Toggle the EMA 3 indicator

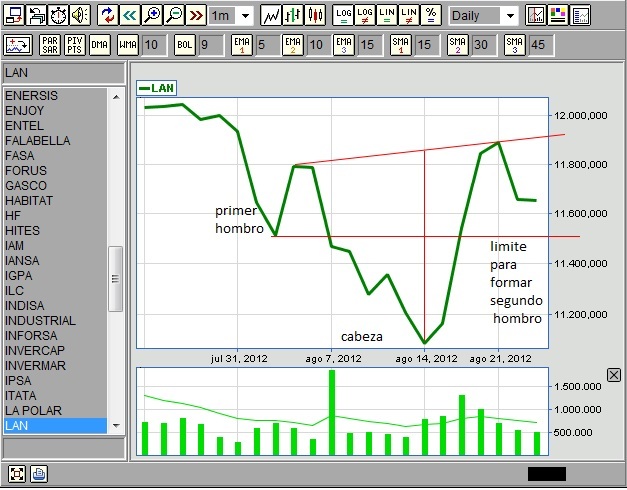pyautogui.click(x=343, y=45)
